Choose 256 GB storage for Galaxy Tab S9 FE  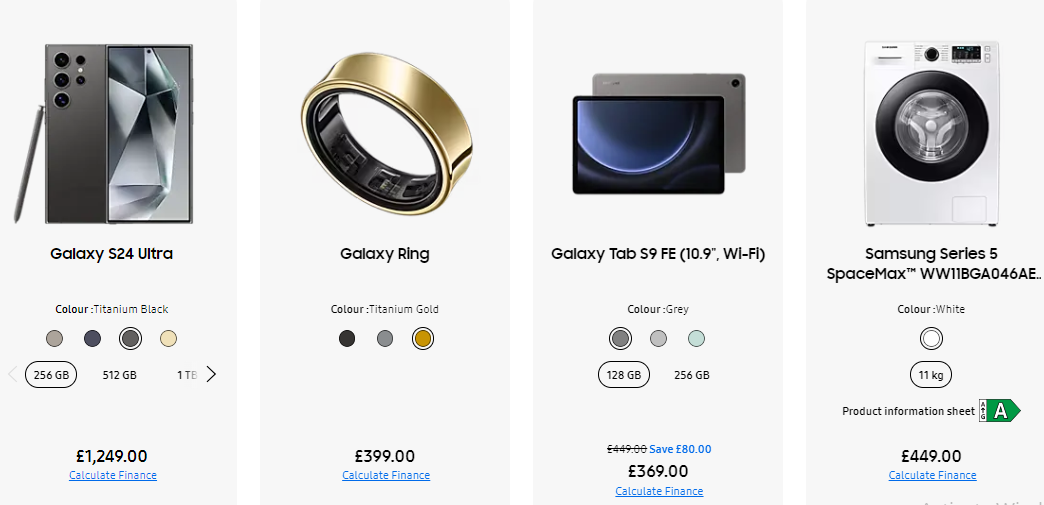[692, 375]
